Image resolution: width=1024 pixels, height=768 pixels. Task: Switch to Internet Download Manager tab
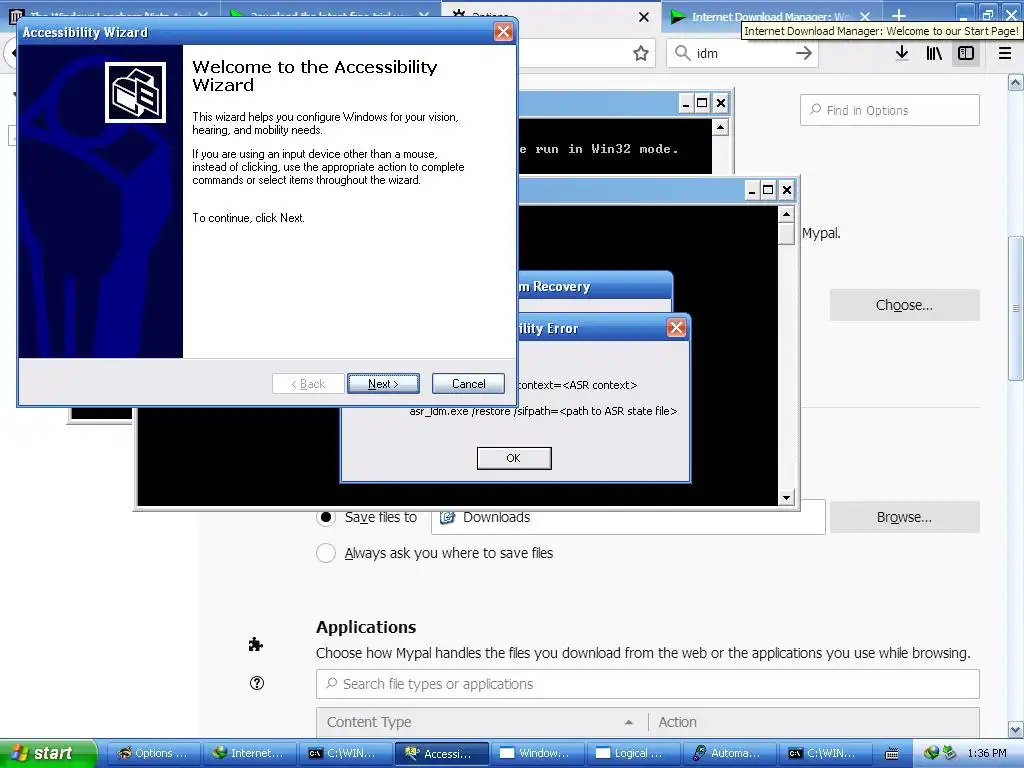coord(762,16)
